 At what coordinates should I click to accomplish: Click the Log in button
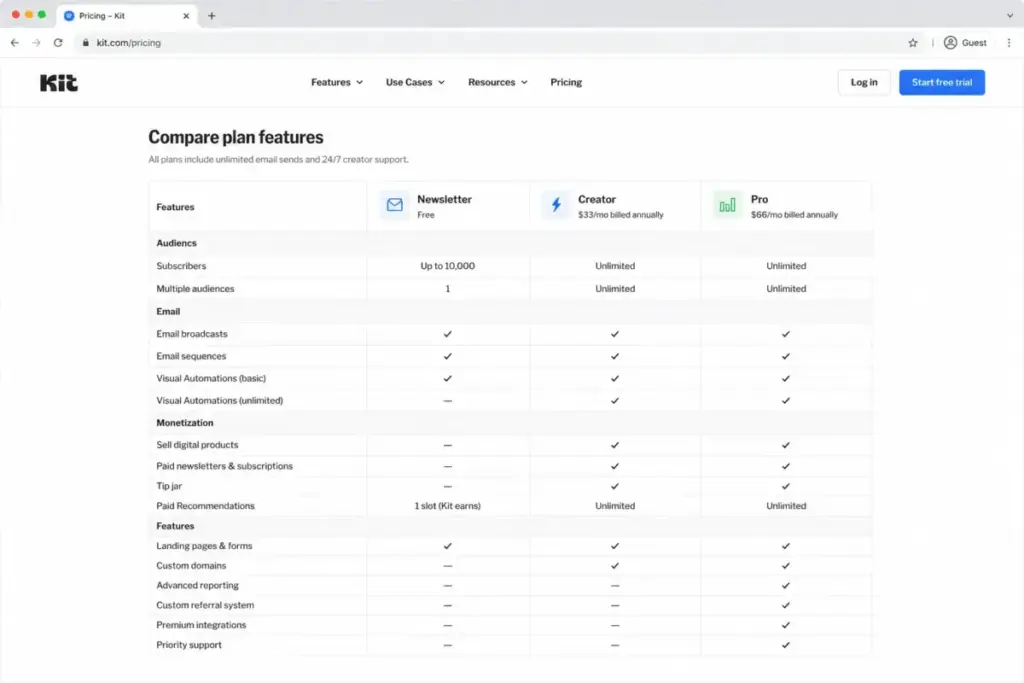pyautogui.click(x=864, y=82)
